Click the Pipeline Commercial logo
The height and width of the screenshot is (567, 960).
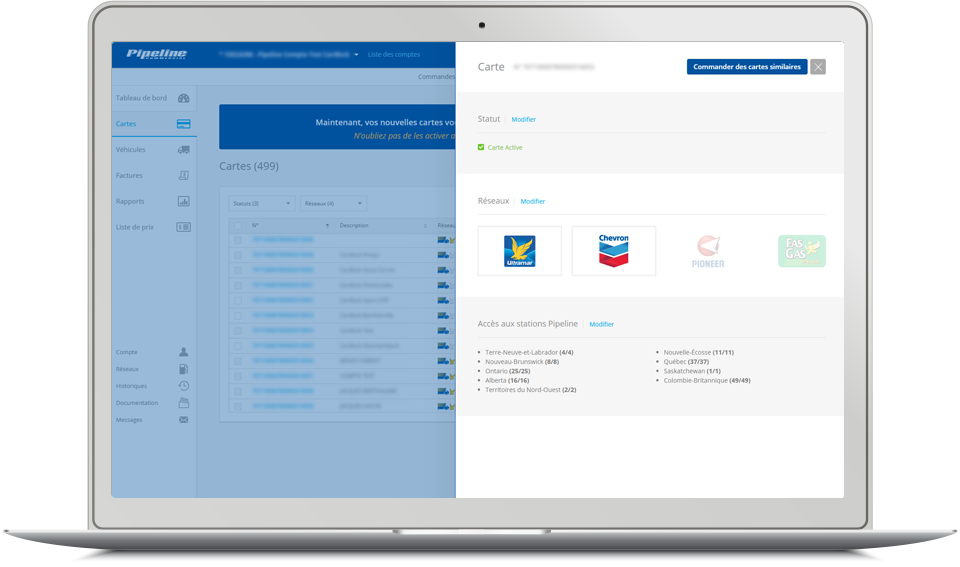(156, 54)
